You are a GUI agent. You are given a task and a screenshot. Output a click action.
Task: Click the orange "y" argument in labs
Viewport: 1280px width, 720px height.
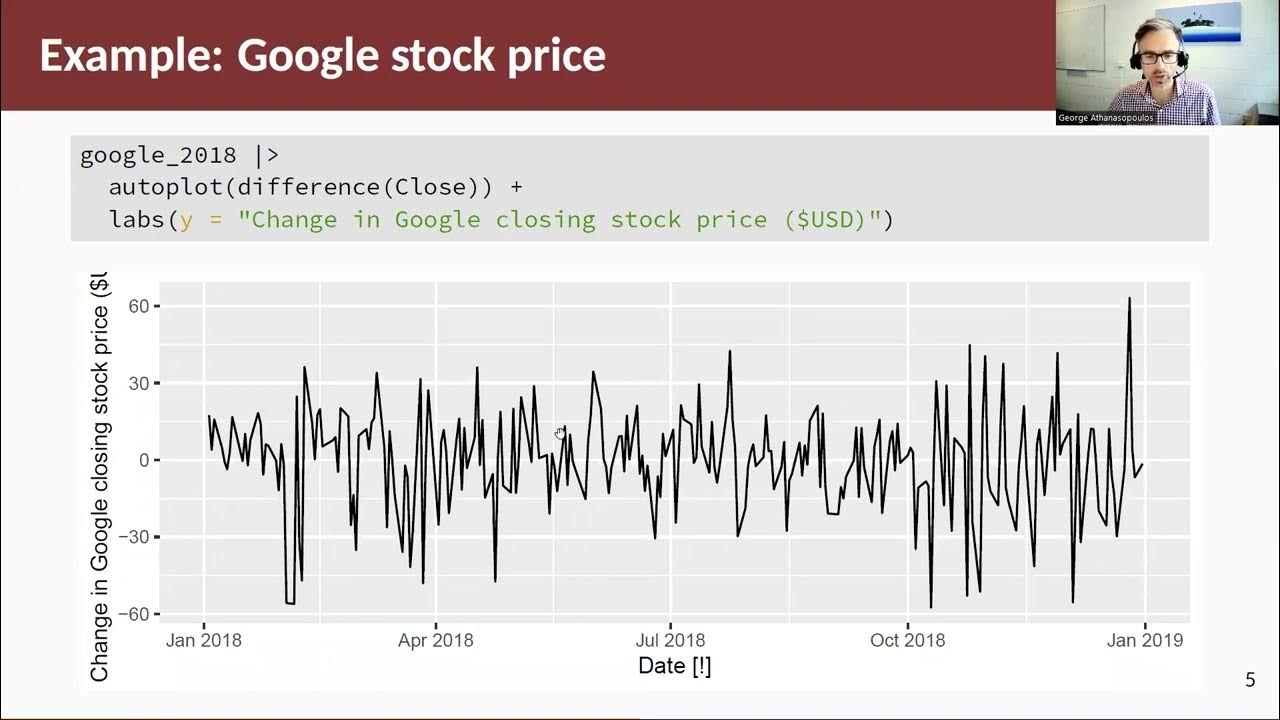tap(186, 220)
